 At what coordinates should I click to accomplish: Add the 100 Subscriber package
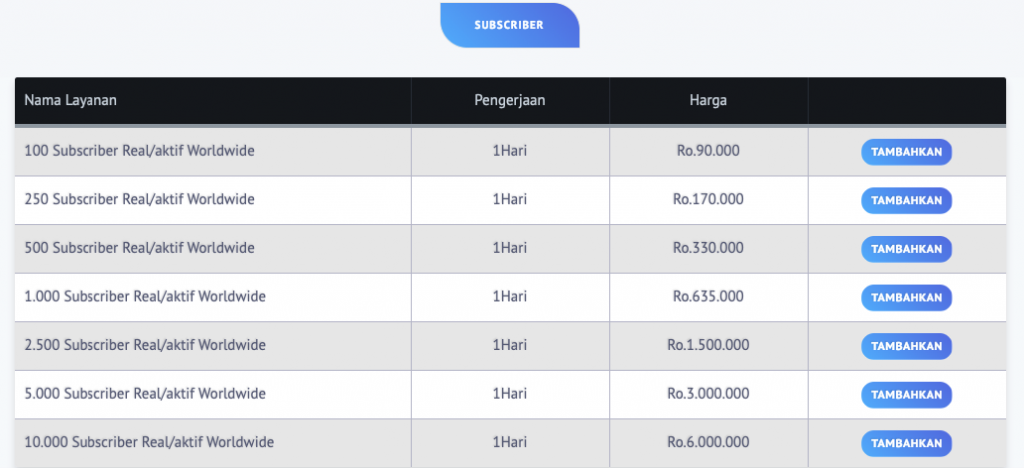(x=906, y=152)
